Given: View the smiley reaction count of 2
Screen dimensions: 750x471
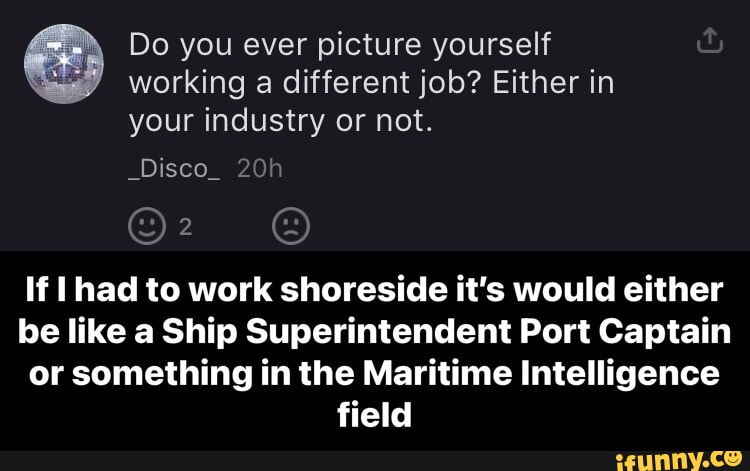Looking at the screenshot, I should click(x=184, y=224).
